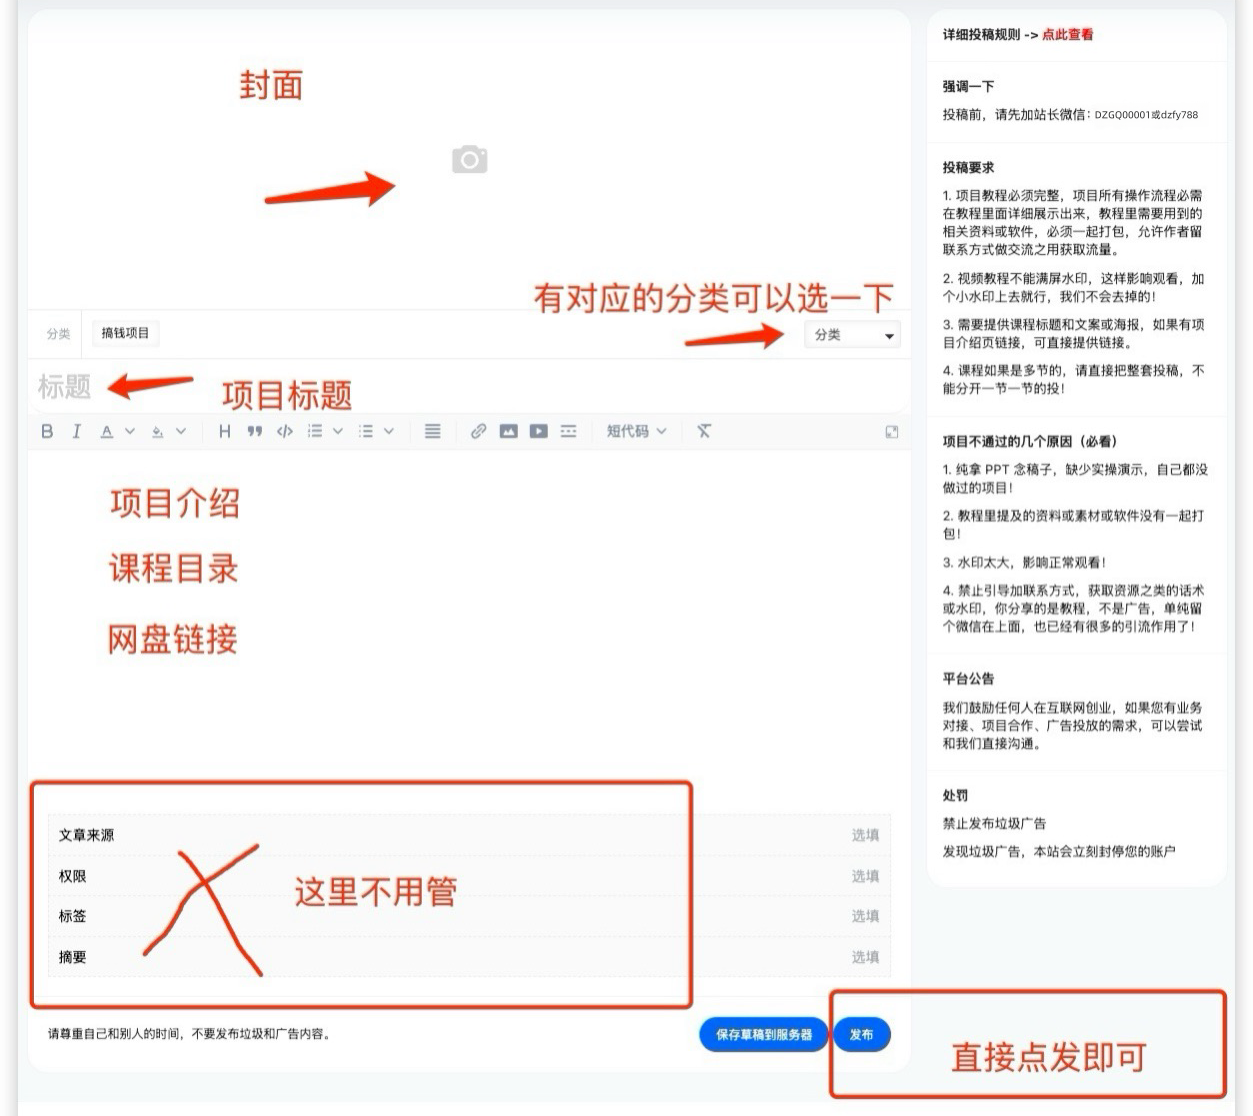Insert a blockquote

coord(255,431)
